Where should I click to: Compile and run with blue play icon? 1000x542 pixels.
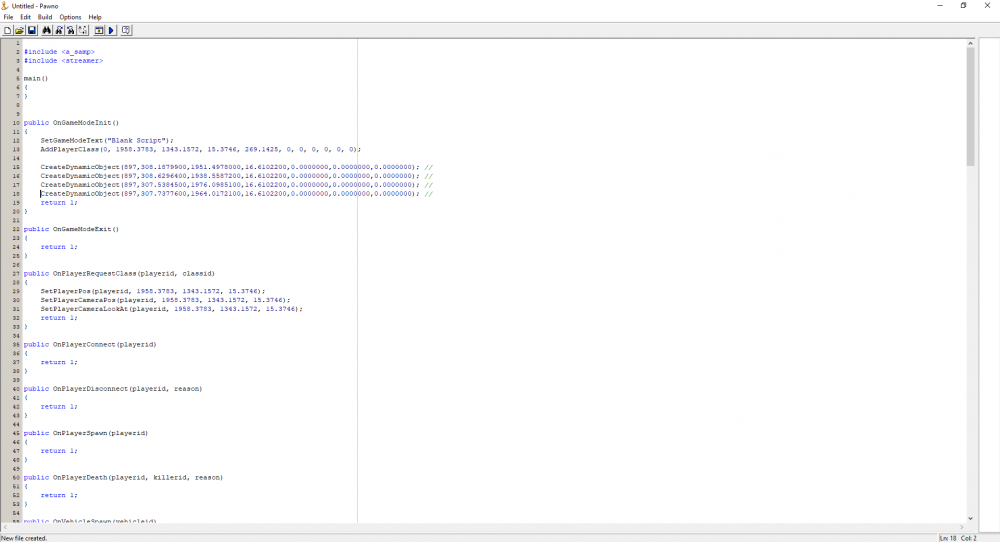tap(111, 30)
